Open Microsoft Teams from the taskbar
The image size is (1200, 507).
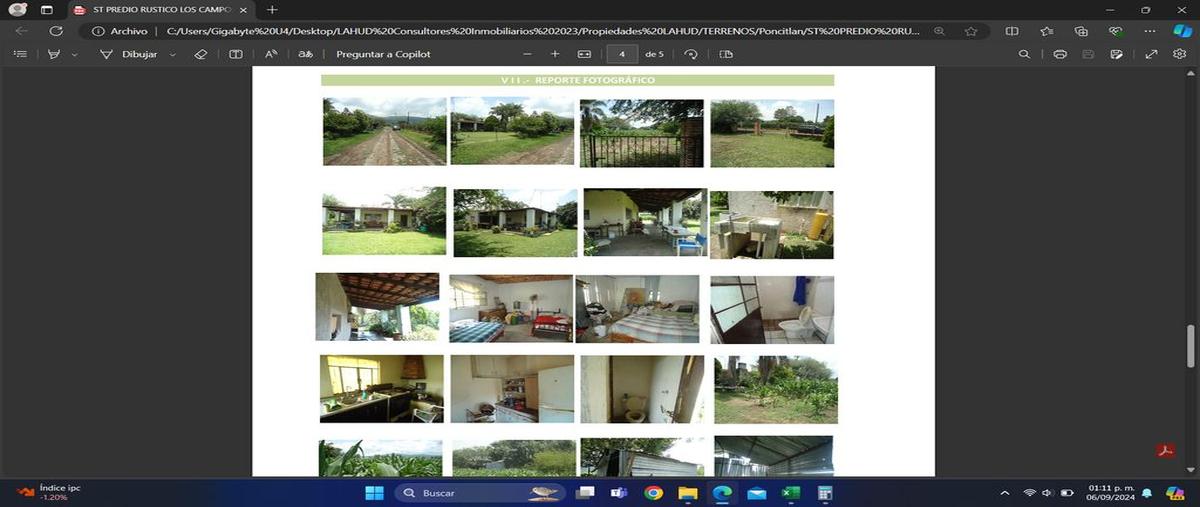pyautogui.click(x=619, y=493)
